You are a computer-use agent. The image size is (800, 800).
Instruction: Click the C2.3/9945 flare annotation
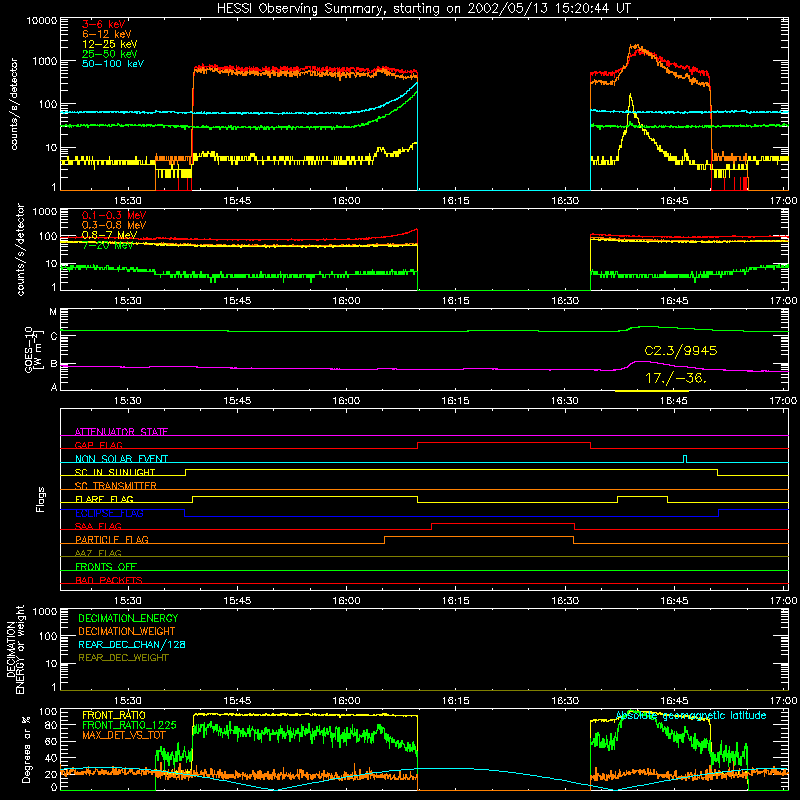point(681,351)
